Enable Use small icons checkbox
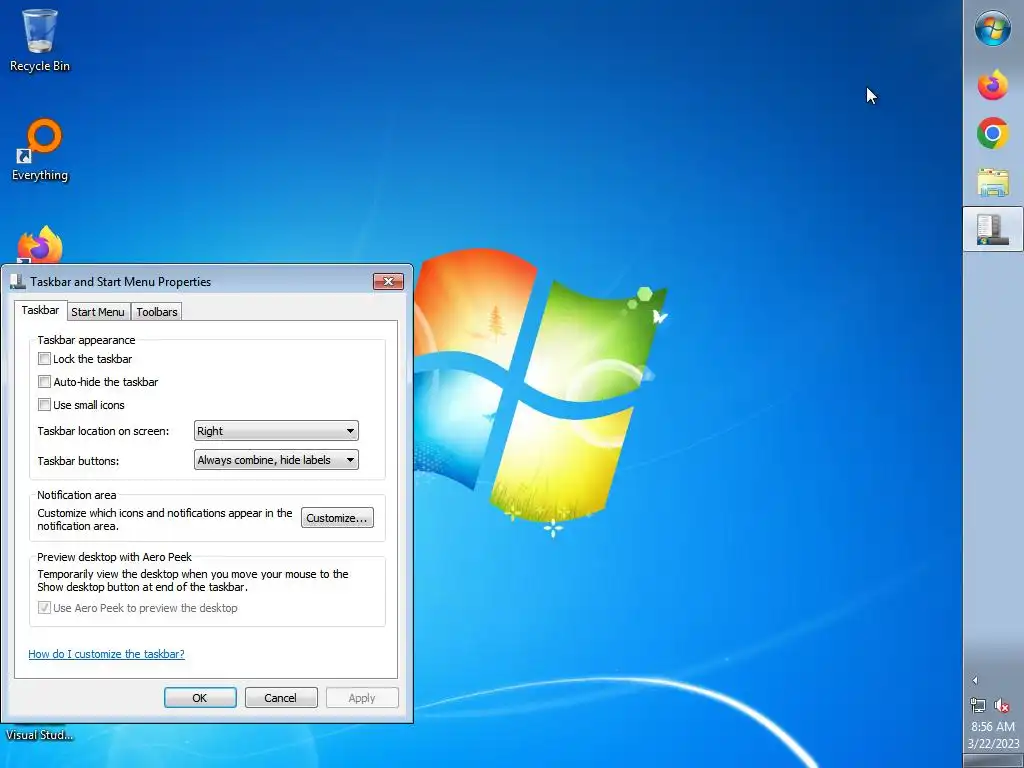Image resolution: width=1024 pixels, height=768 pixels. [44, 405]
